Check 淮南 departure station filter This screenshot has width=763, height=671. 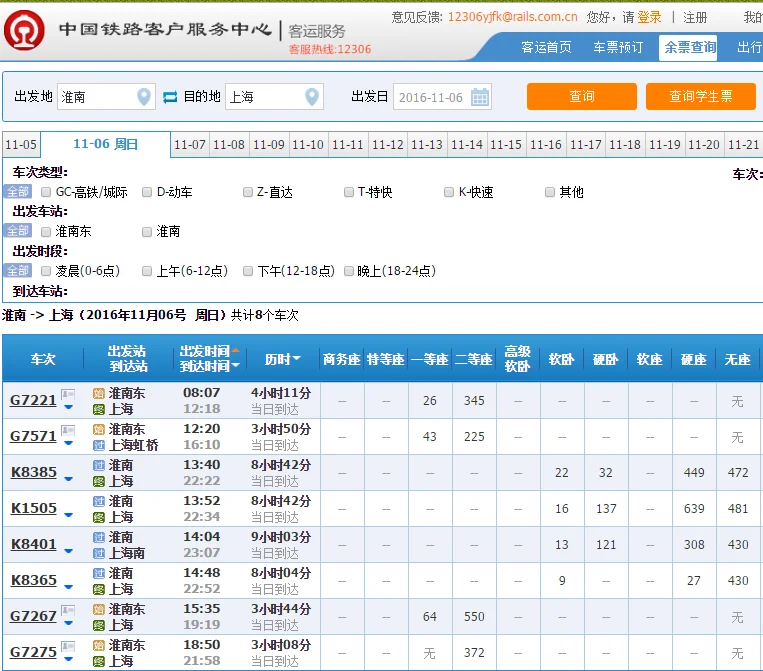[x=146, y=232]
